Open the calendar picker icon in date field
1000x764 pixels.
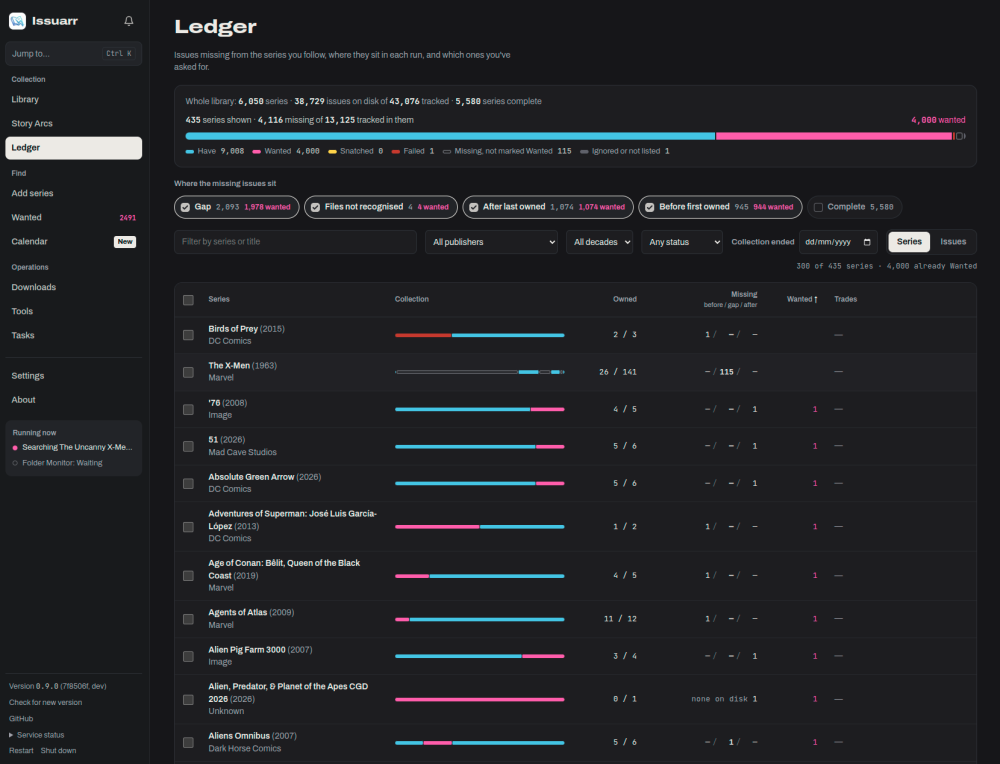click(x=867, y=242)
